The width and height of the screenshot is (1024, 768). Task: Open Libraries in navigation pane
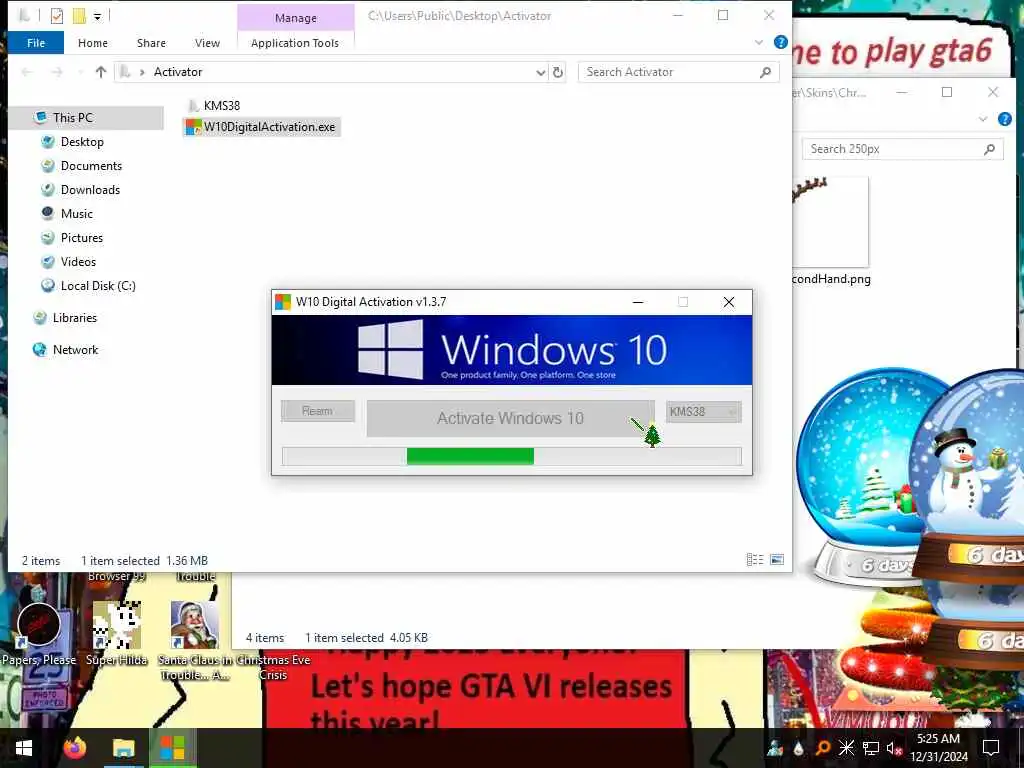(x=74, y=318)
